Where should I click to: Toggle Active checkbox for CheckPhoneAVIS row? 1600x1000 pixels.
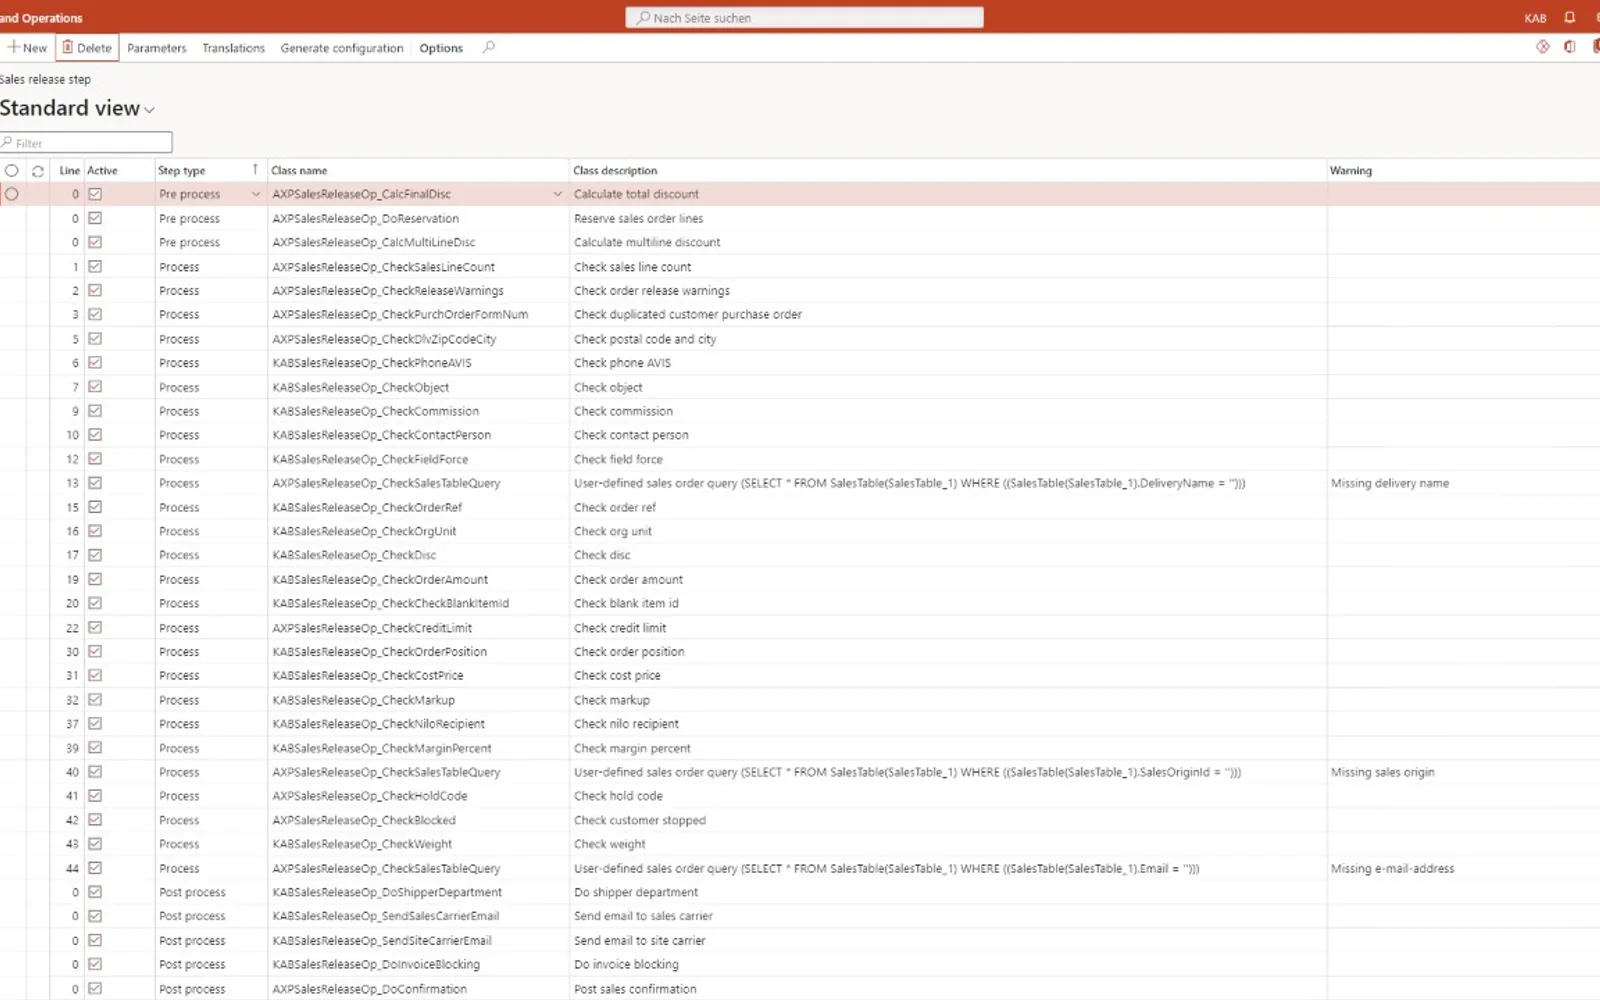coord(95,362)
